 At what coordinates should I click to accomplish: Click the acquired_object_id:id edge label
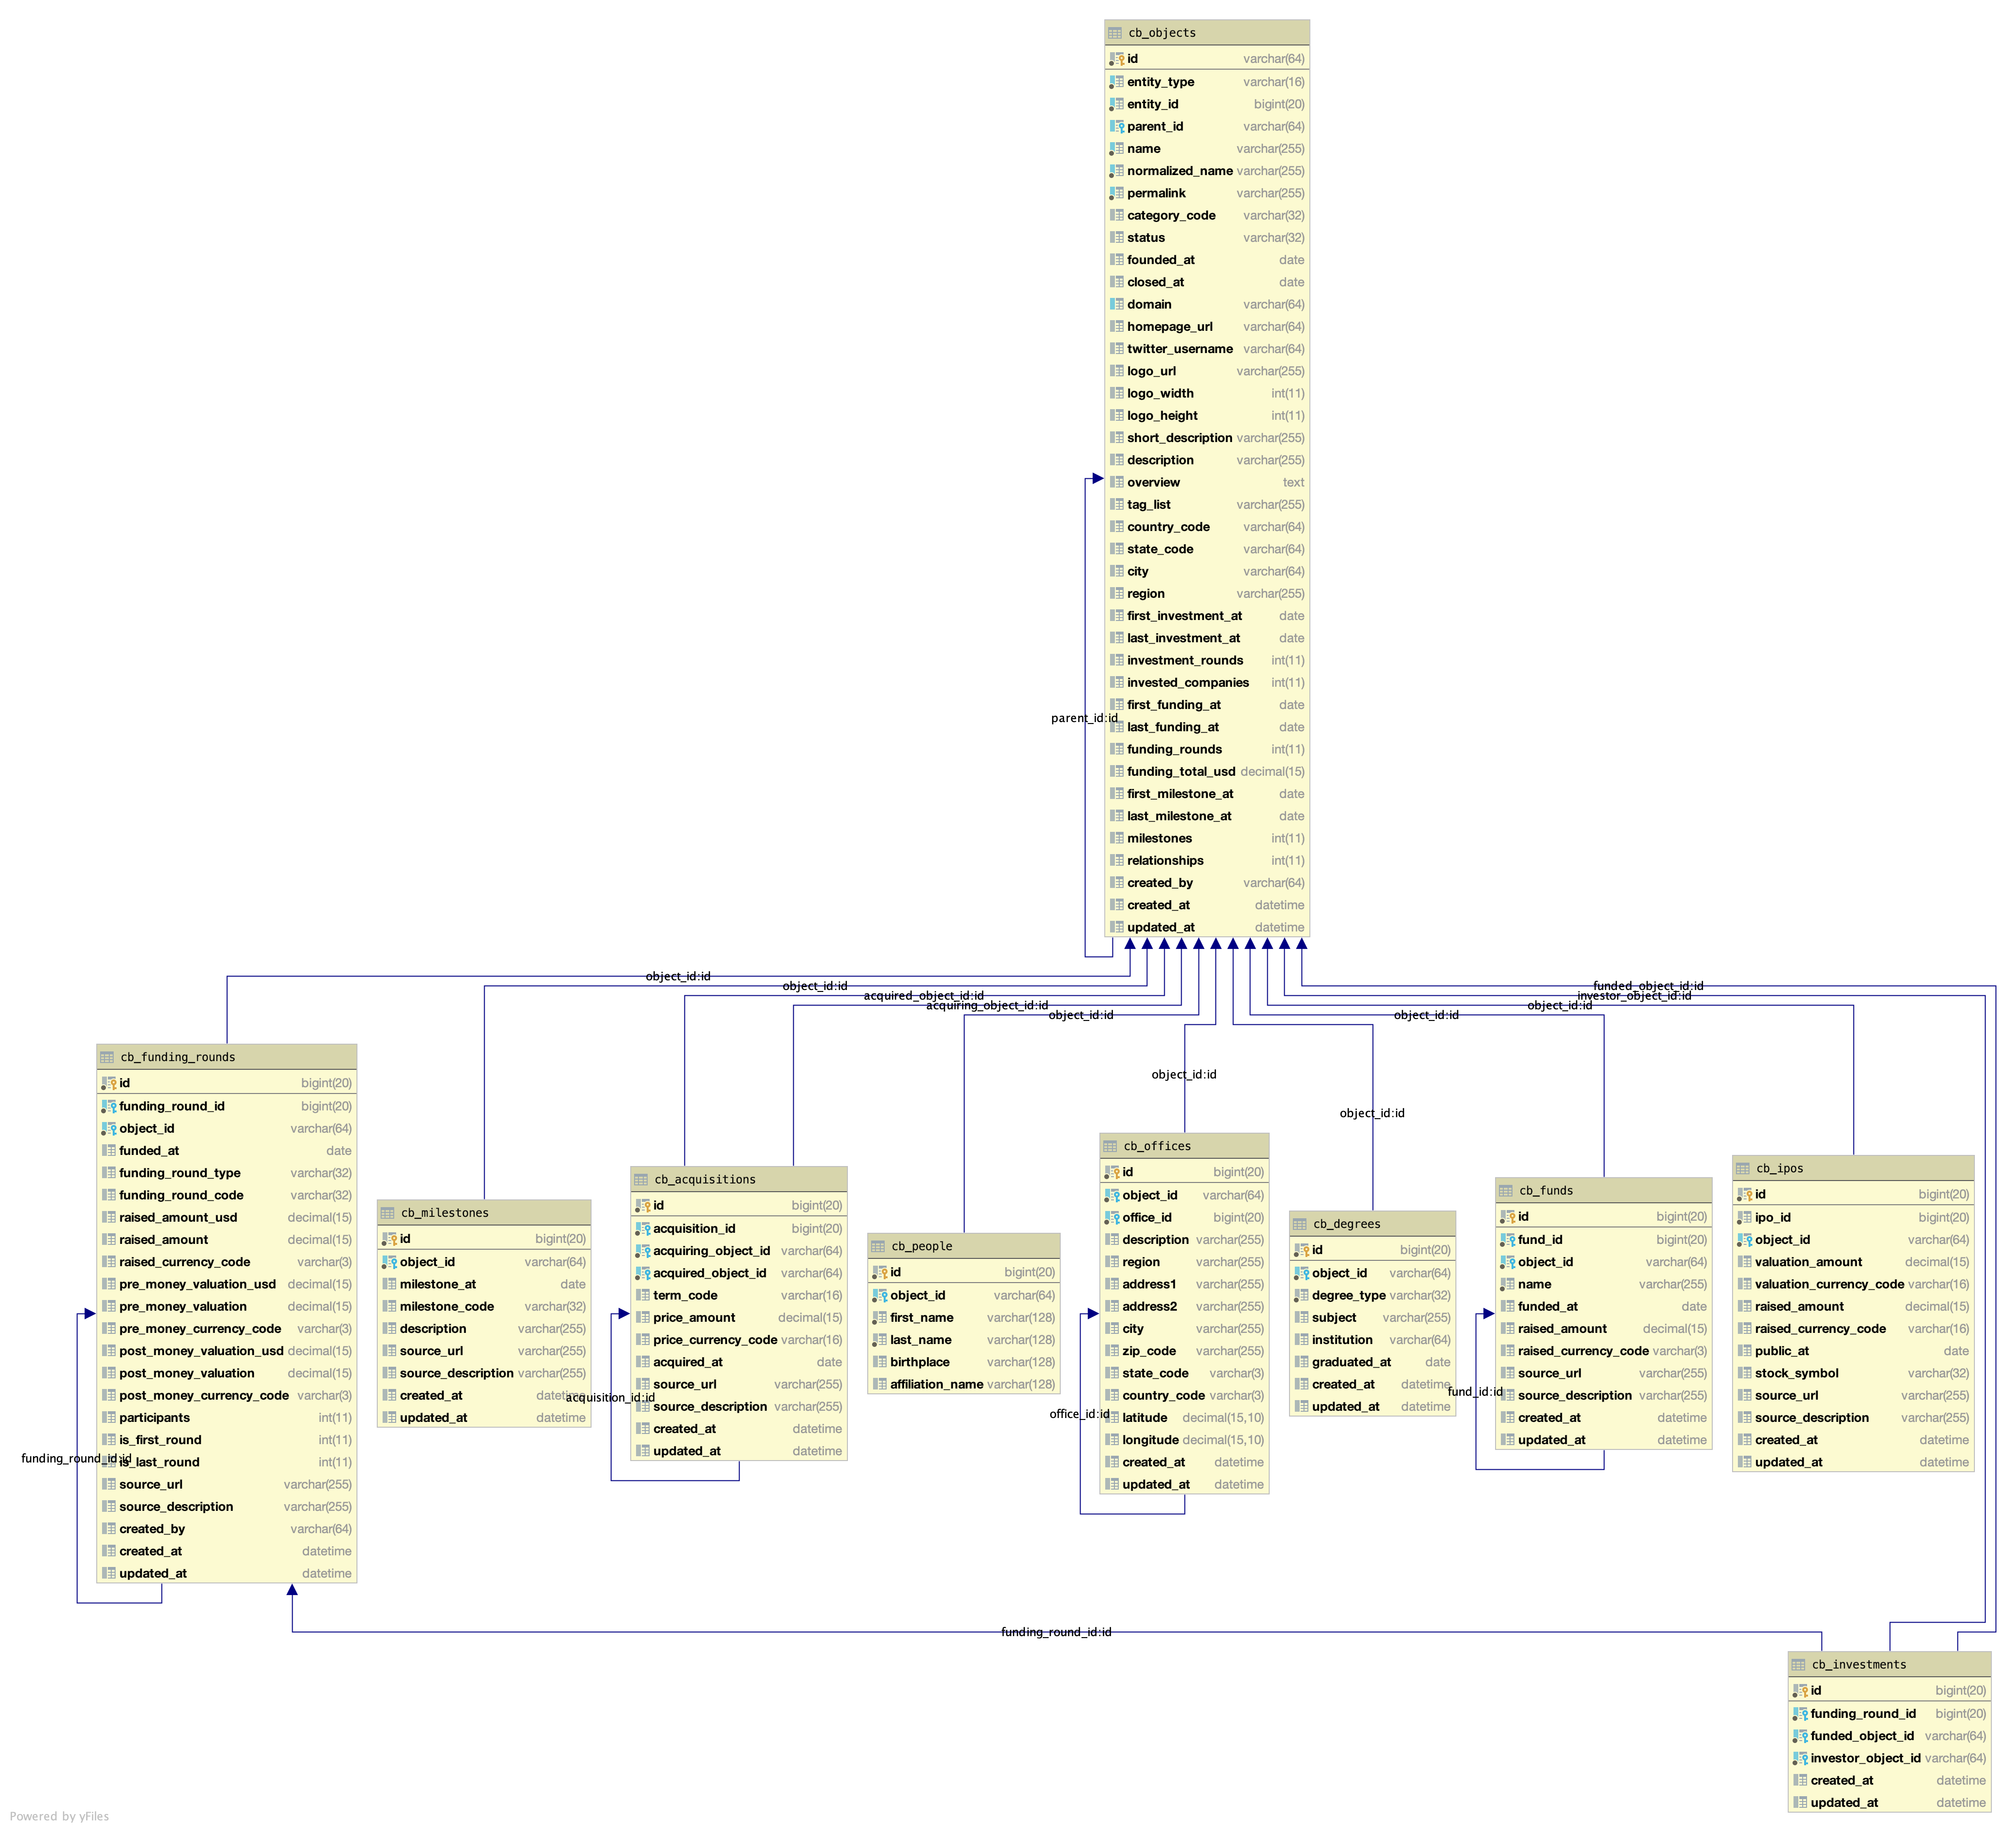pos(923,995)
